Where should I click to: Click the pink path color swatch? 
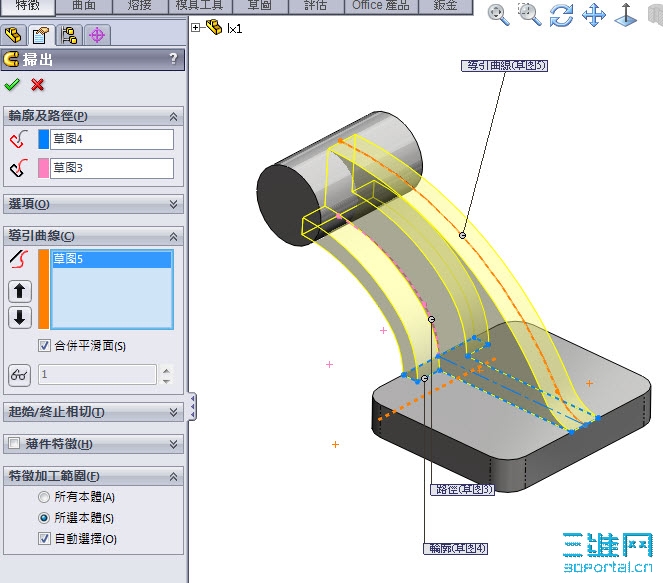tap(44, 168)
